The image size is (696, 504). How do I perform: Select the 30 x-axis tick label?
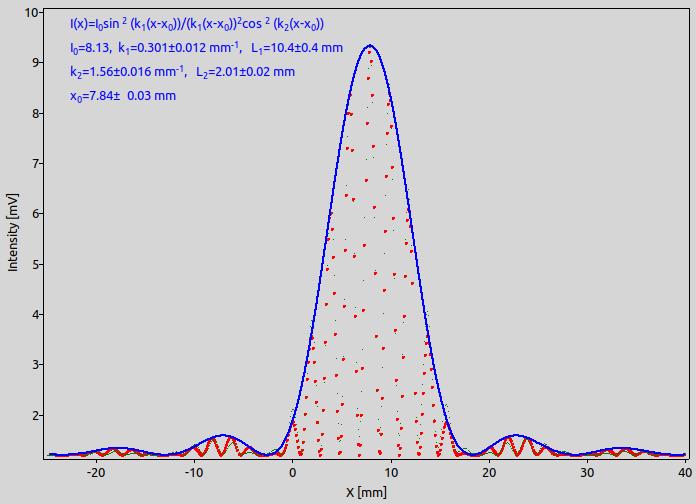pos(587,473)
